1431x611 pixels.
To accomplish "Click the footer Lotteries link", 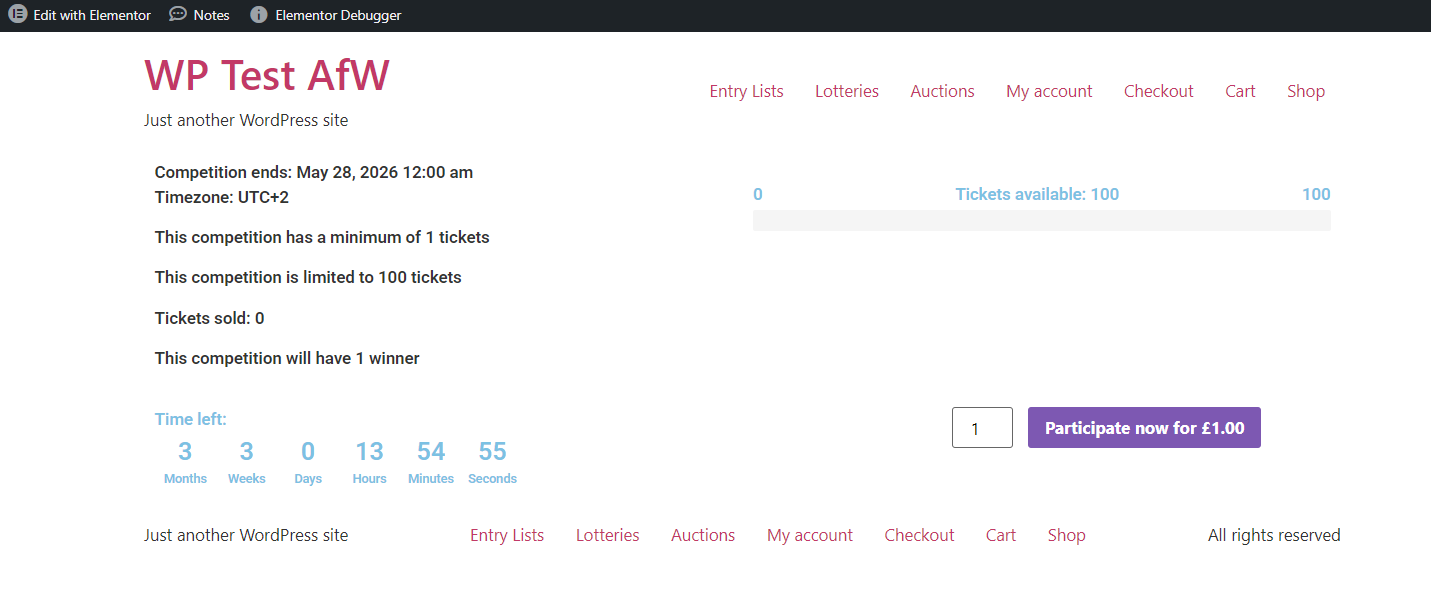I will pyautogui.click(x=607, y=535).
